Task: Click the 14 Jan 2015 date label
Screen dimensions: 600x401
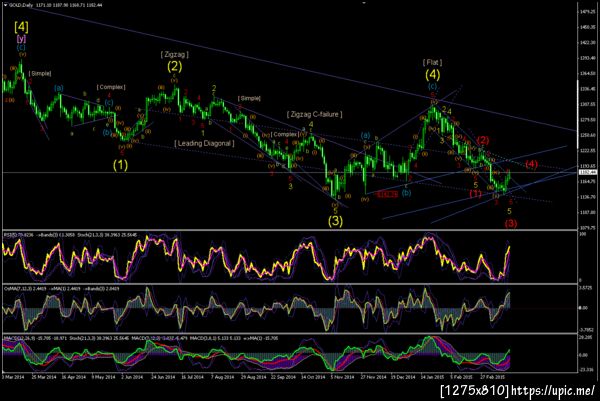Action: pyautogui.click(x=433, y=377)
